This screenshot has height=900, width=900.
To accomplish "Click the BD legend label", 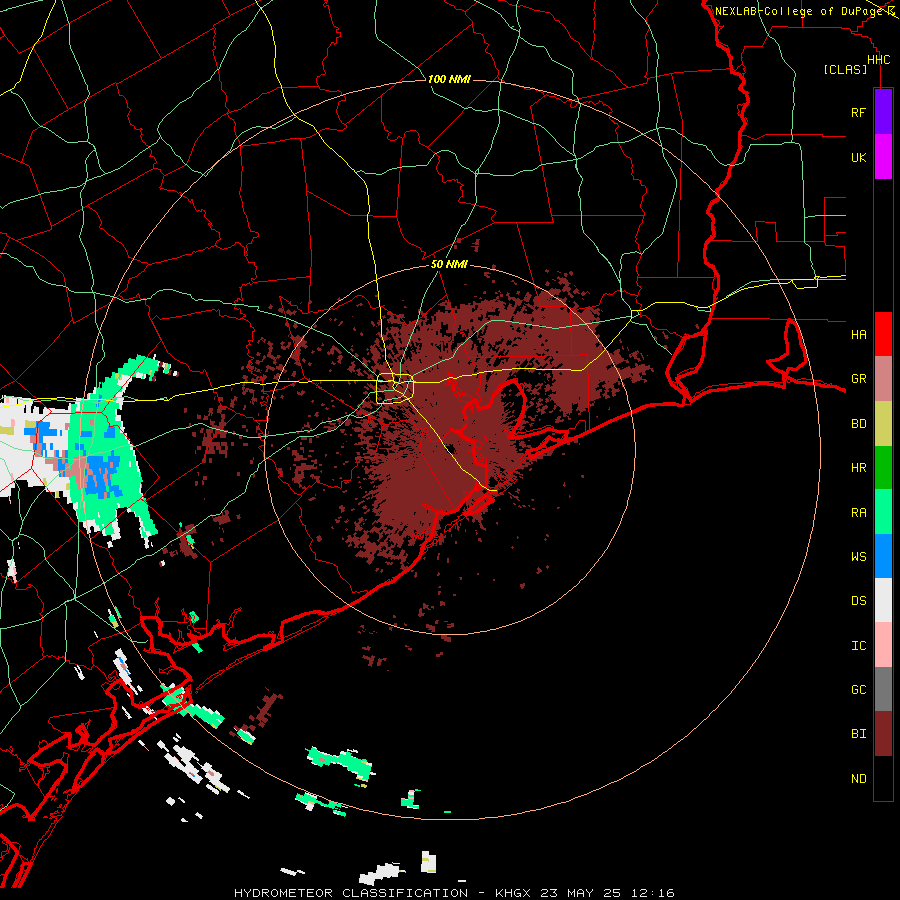I will (x=858, y=424).
